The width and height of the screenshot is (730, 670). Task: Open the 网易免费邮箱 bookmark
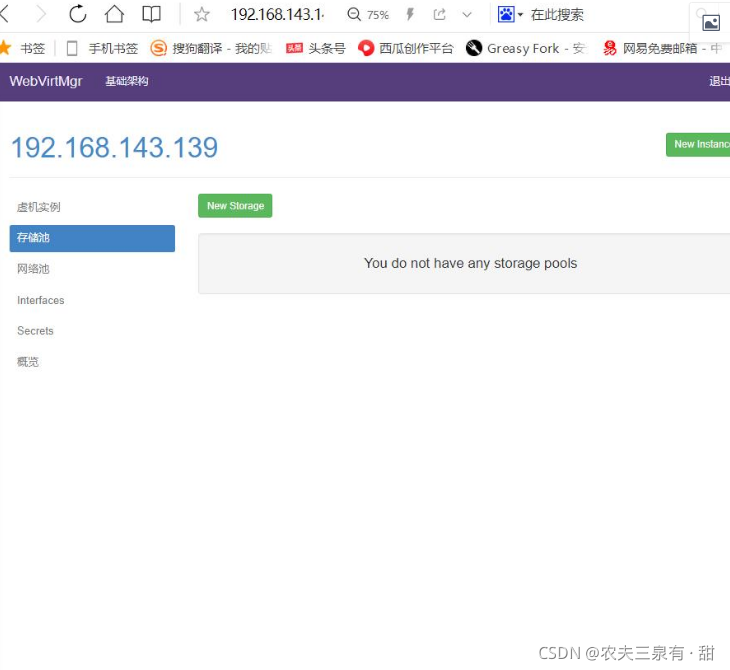click(x=662, y=48)
